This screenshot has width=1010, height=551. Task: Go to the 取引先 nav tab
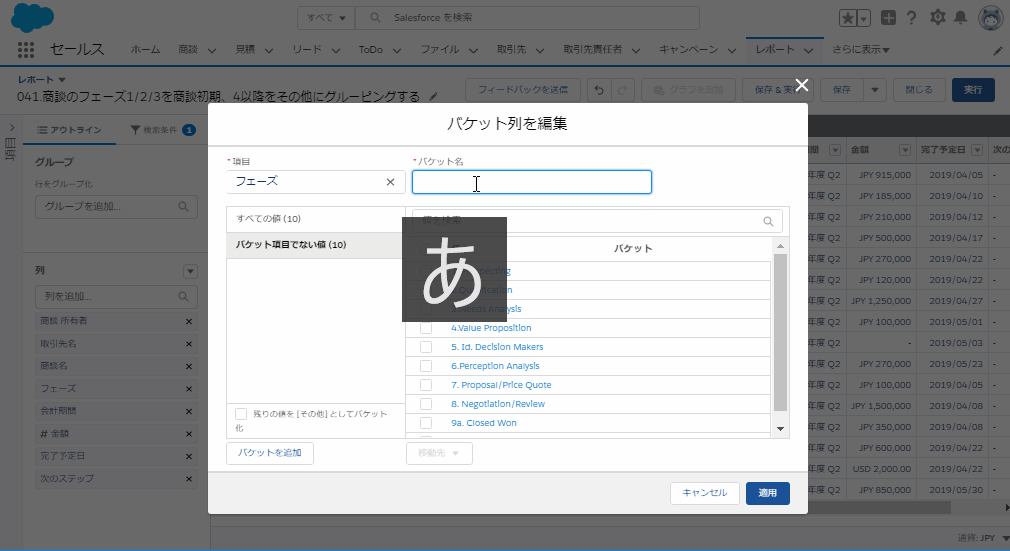point(511,50)
